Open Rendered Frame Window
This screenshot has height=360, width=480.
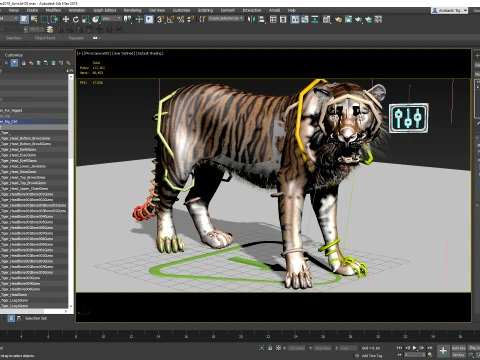pyautogui.click(x=348, y=19)
